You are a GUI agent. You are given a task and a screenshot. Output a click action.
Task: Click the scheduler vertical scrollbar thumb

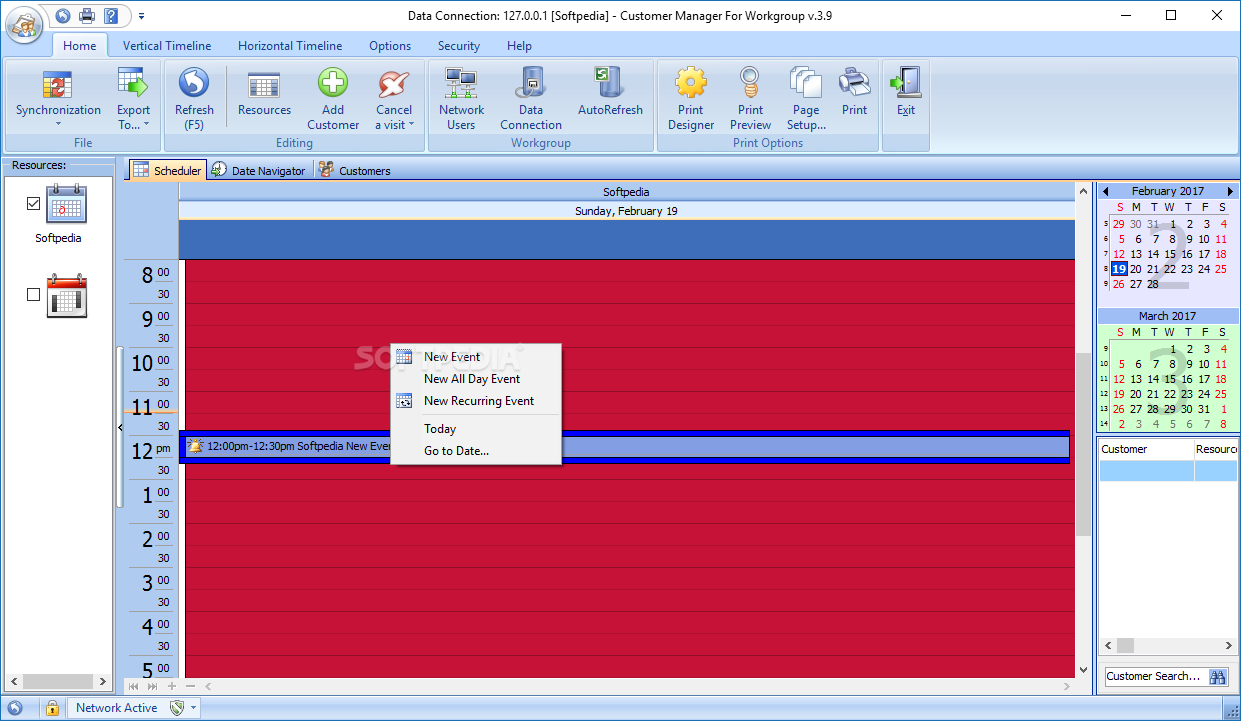pyautogui.click(x=1083, y=444)
